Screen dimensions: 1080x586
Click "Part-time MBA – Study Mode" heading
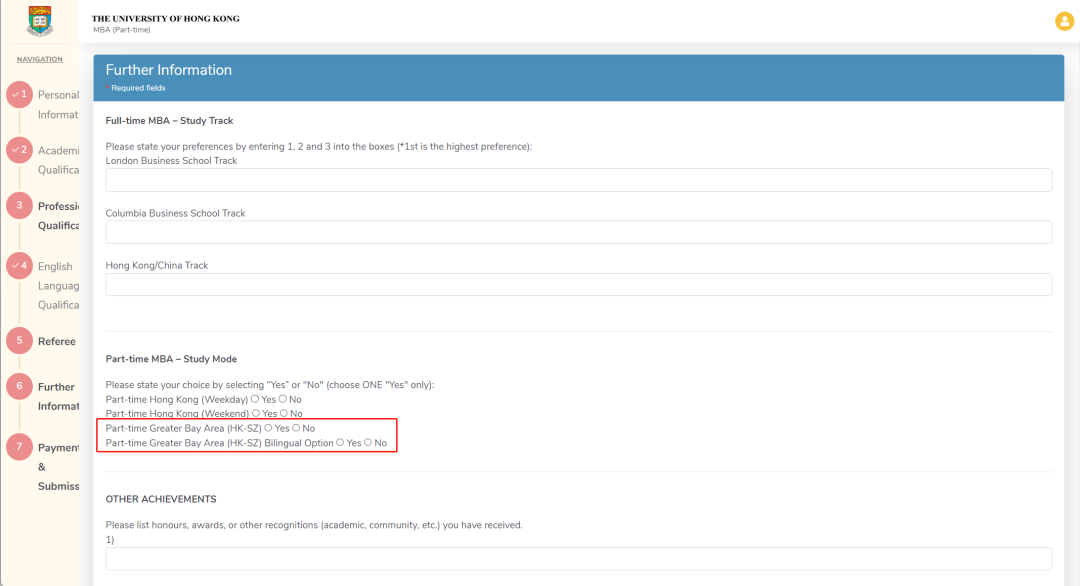coord(171,359)
